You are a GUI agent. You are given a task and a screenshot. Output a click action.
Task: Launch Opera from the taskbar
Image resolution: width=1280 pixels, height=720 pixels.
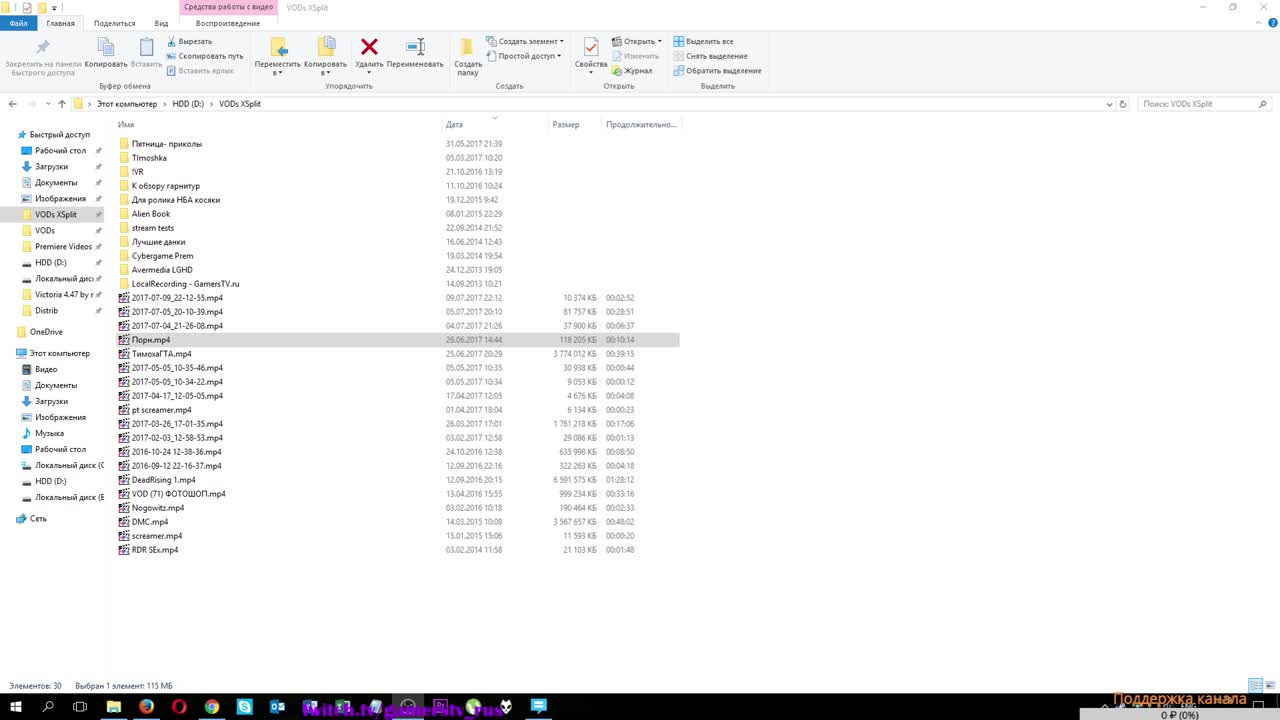tap(180, 707)
